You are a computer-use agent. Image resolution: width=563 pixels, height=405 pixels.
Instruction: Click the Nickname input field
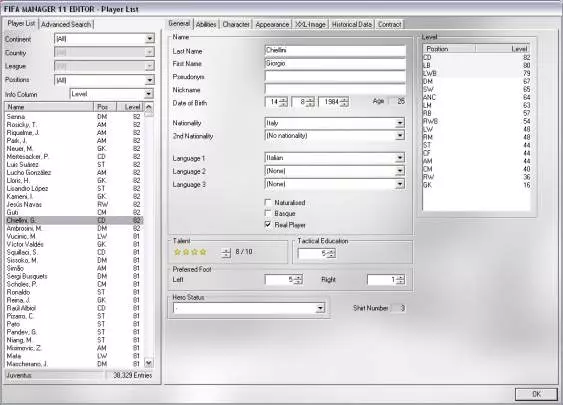coord(335,89)
